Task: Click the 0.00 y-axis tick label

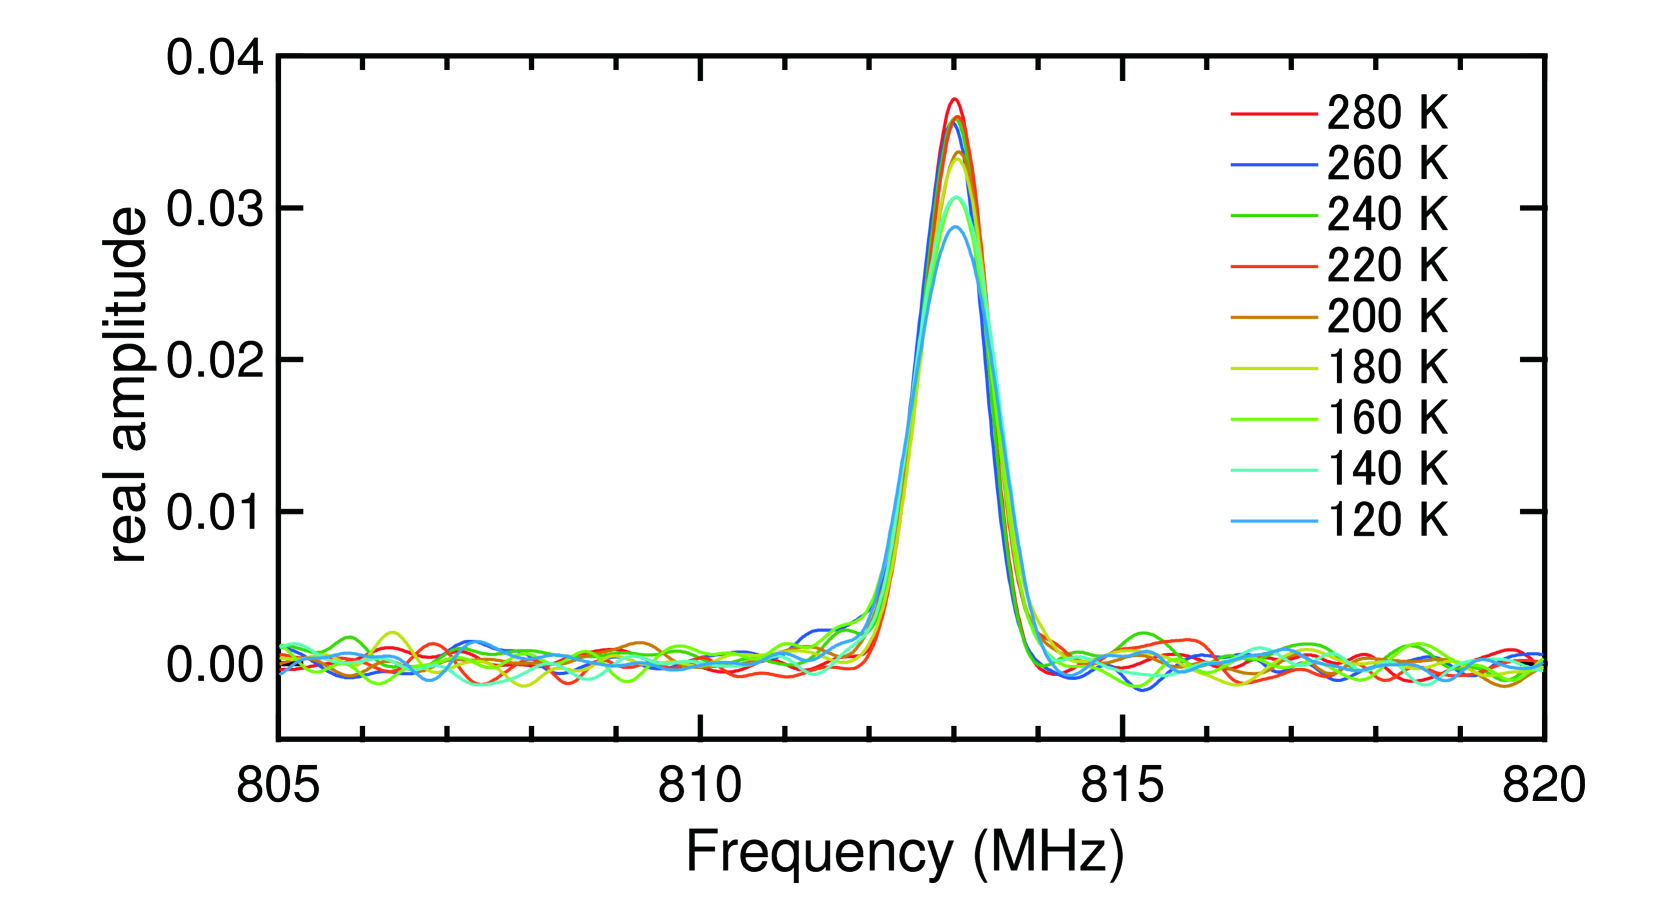Action: pyautogui.click(x=215, y=664)
